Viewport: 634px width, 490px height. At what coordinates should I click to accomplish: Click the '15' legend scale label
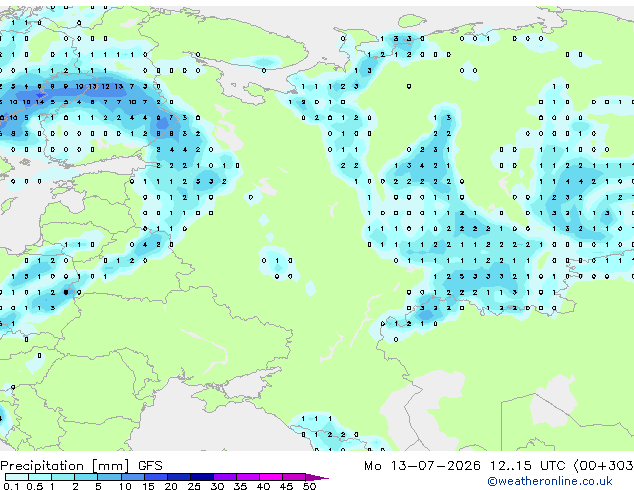[x=148, y=486]
